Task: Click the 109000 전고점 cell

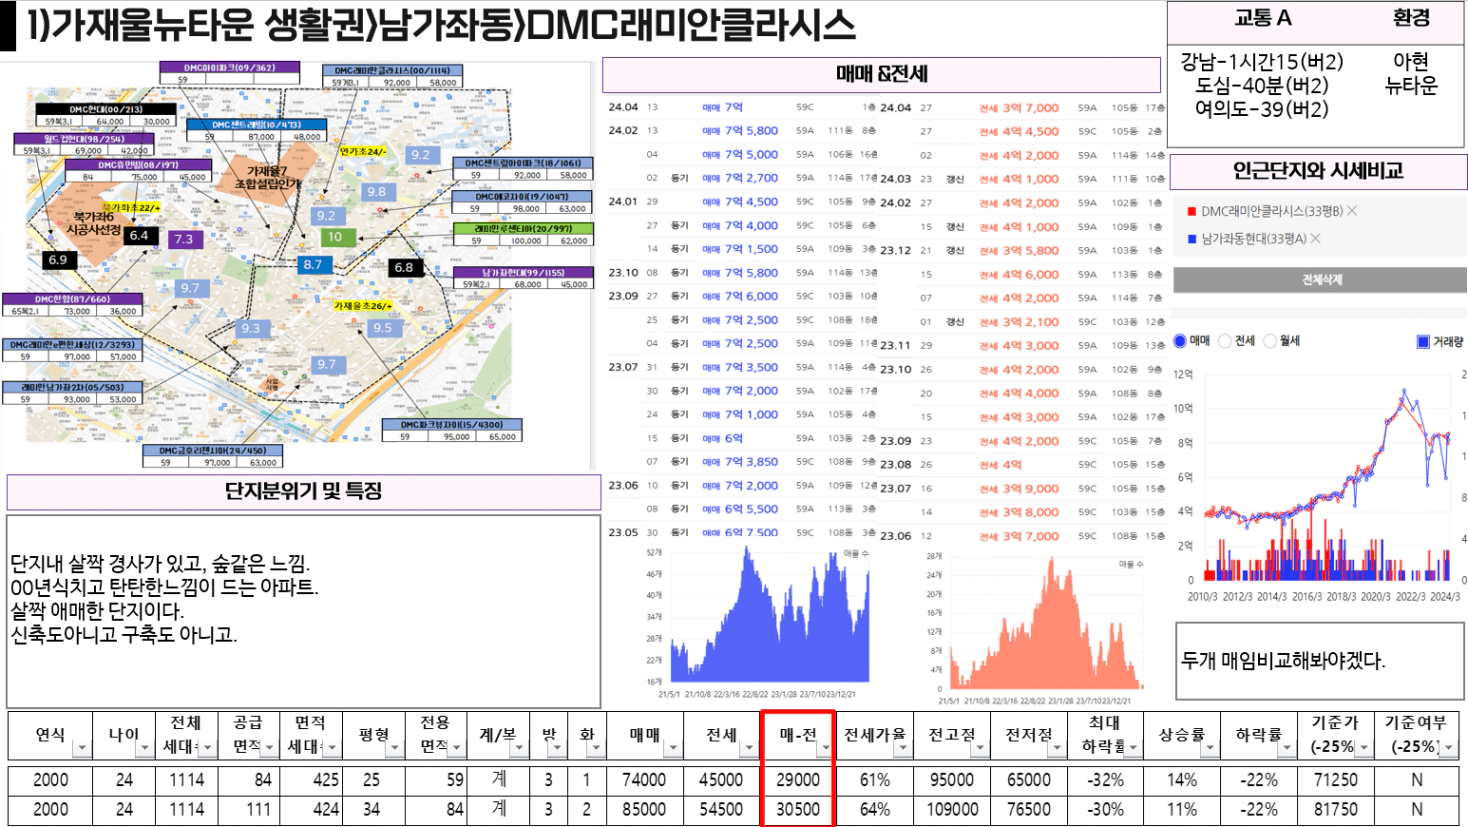Action: (x=952, y=809)
